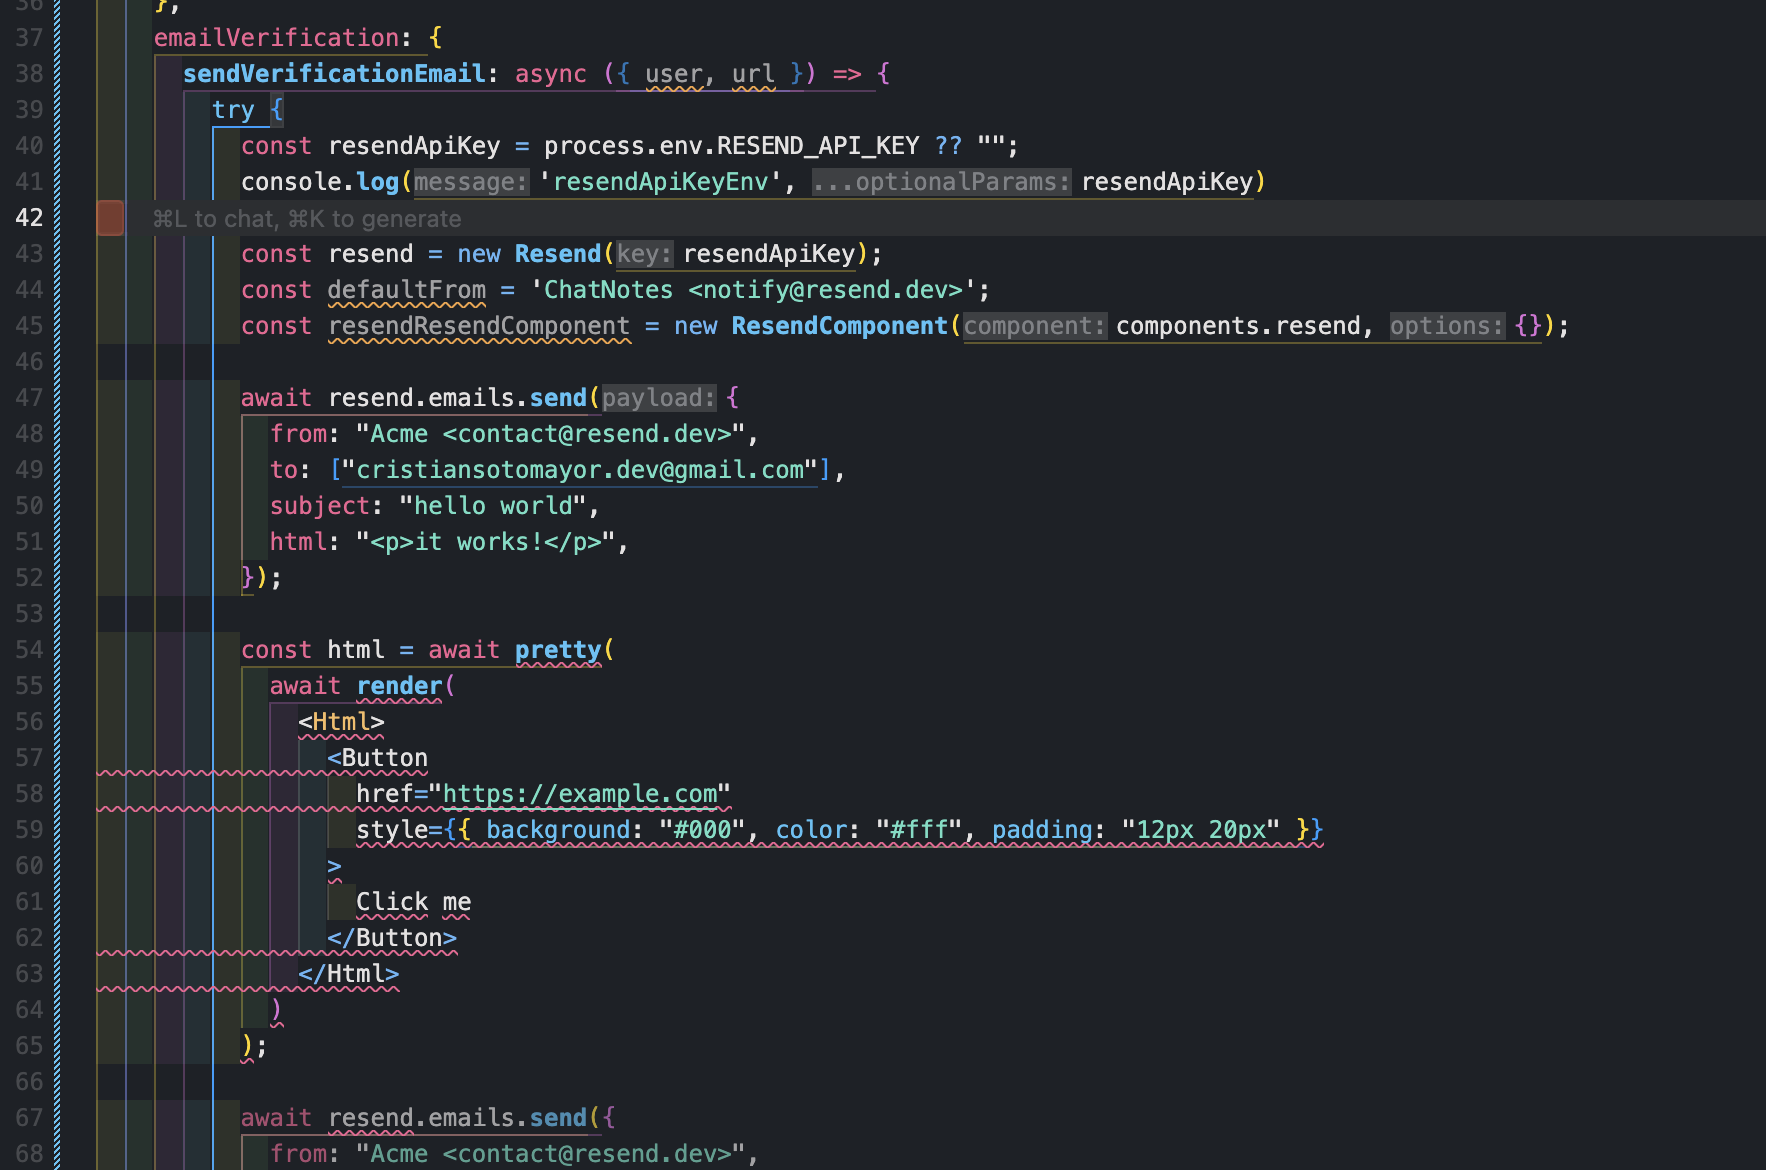The width and height of the screenshot is (1766, 1170).
Task: Click the 'background' style property
Action: tap(558, 830)
